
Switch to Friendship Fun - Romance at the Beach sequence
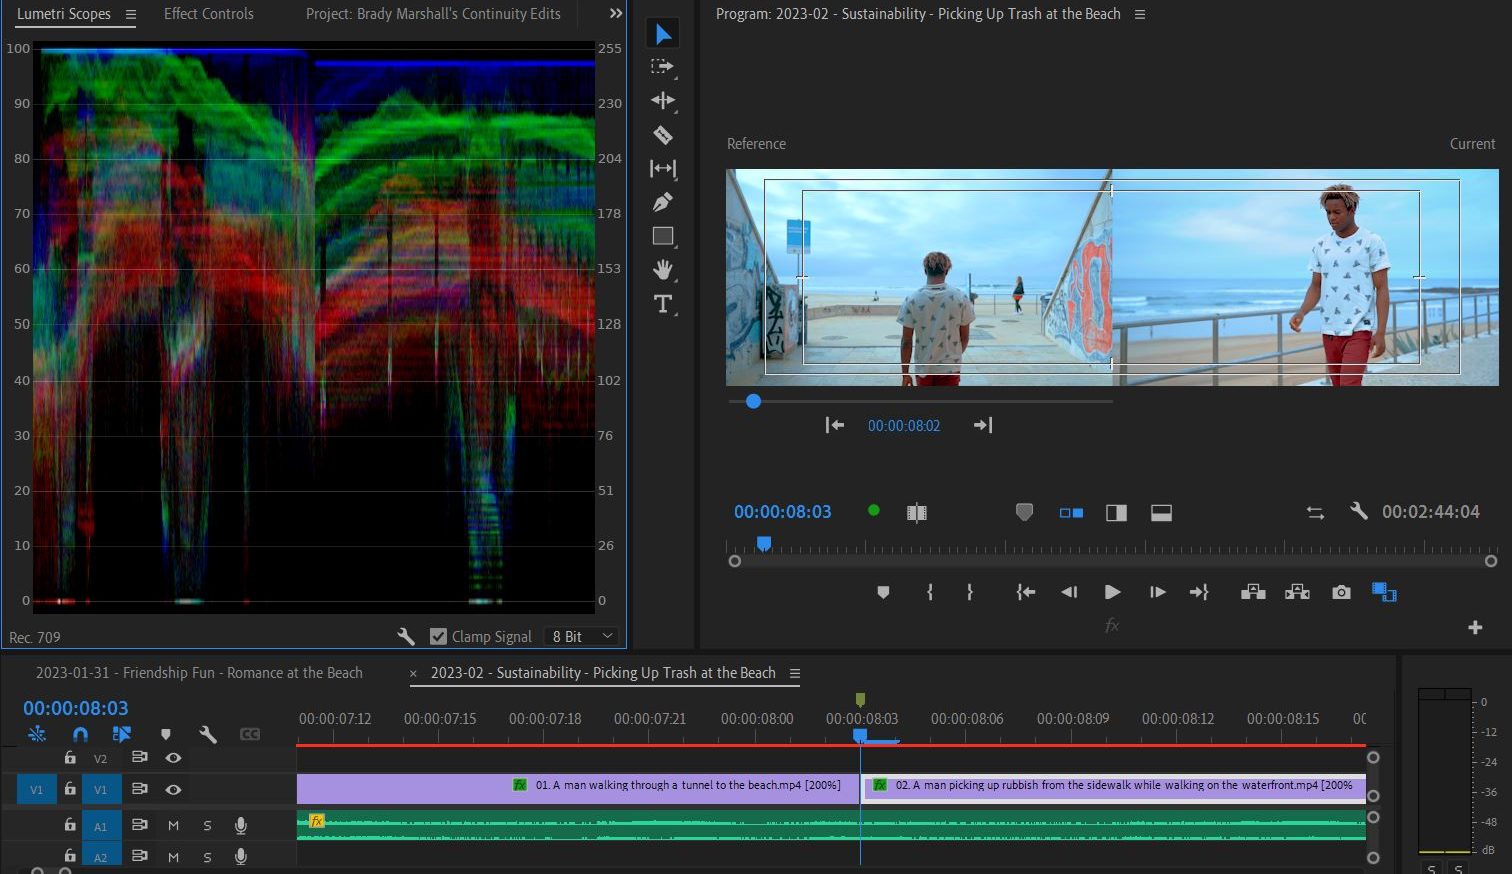[199, 673]
